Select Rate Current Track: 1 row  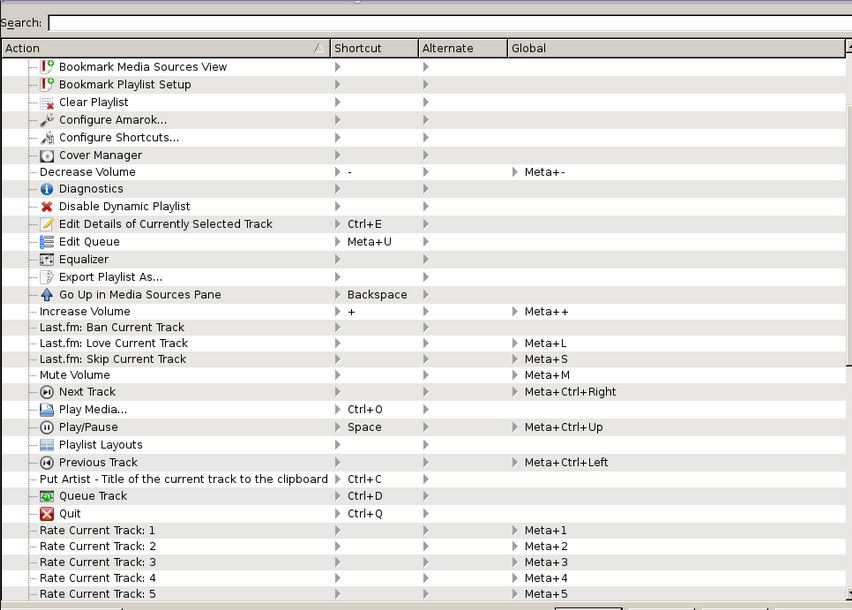coord(424,530)
